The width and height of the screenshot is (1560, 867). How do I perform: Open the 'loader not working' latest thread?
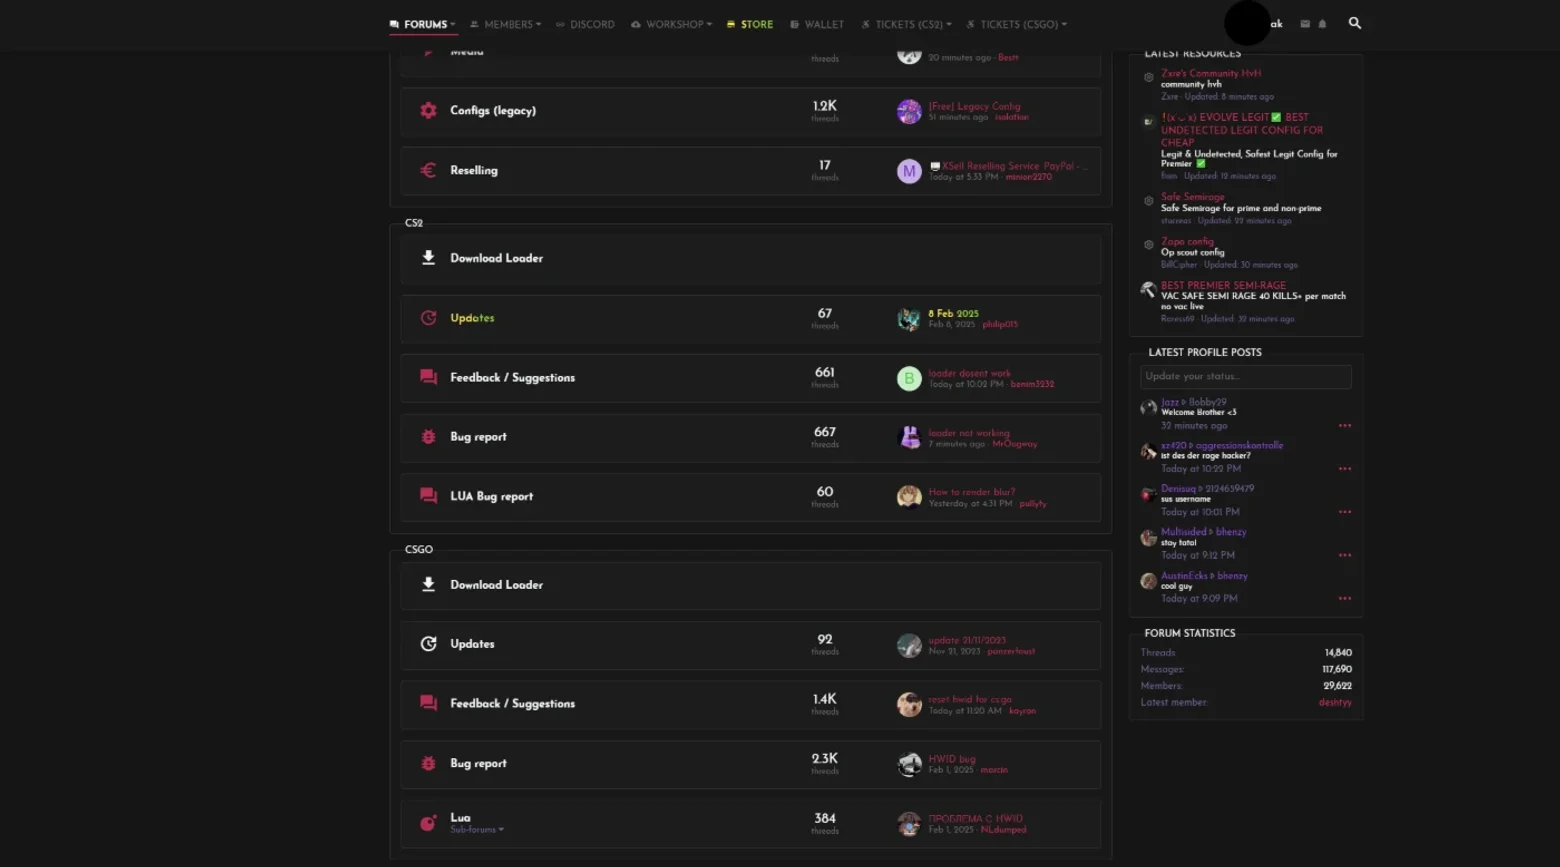click(969, 433)
